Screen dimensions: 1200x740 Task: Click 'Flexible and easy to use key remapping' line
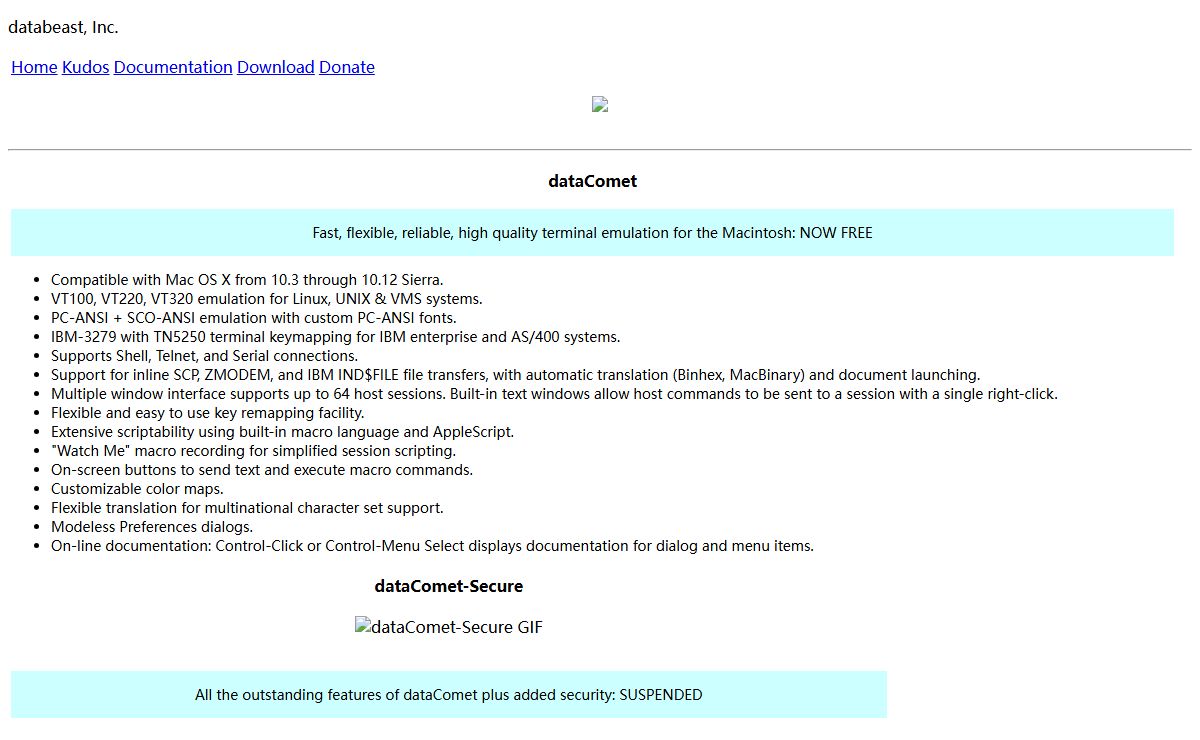(x=208, y=413)
